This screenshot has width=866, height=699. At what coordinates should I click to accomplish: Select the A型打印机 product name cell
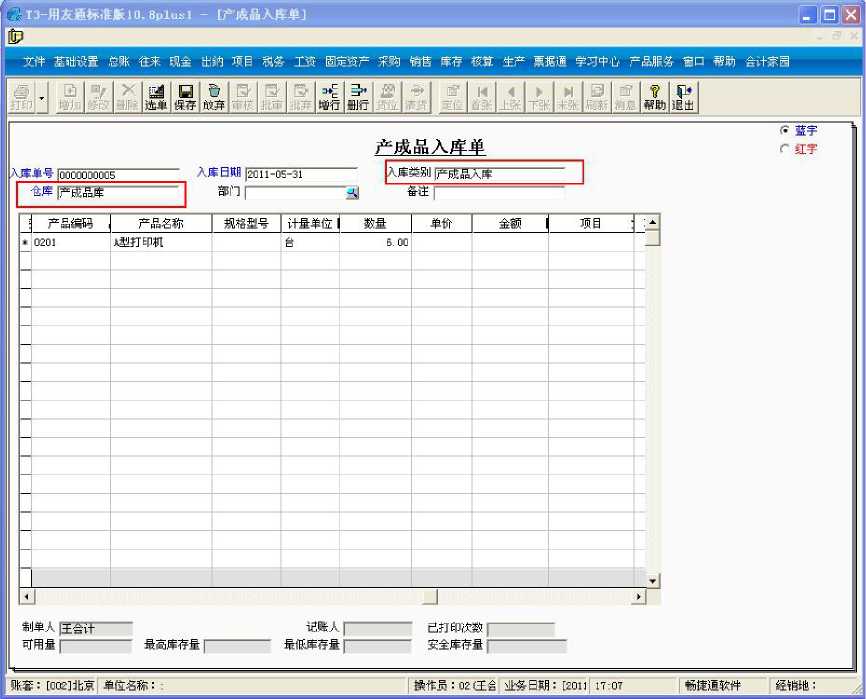(x=161, y=242)
